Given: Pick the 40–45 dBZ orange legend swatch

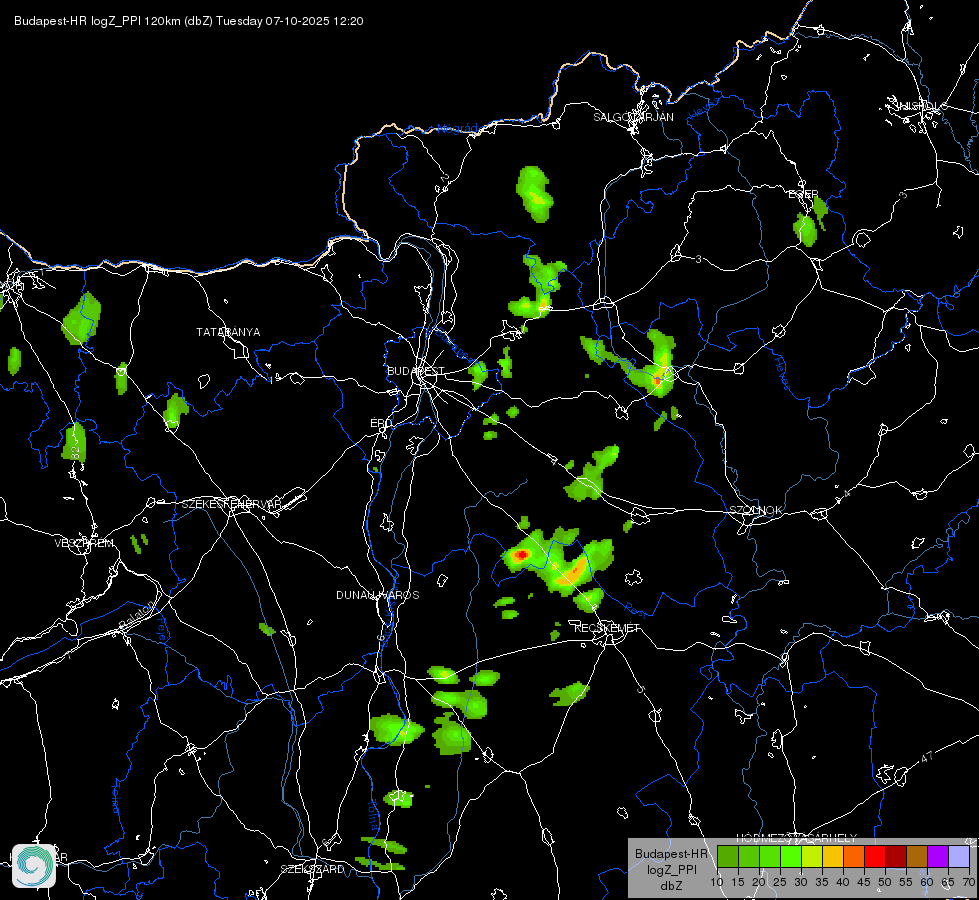Looking at the screenshot, I should 854,856.
